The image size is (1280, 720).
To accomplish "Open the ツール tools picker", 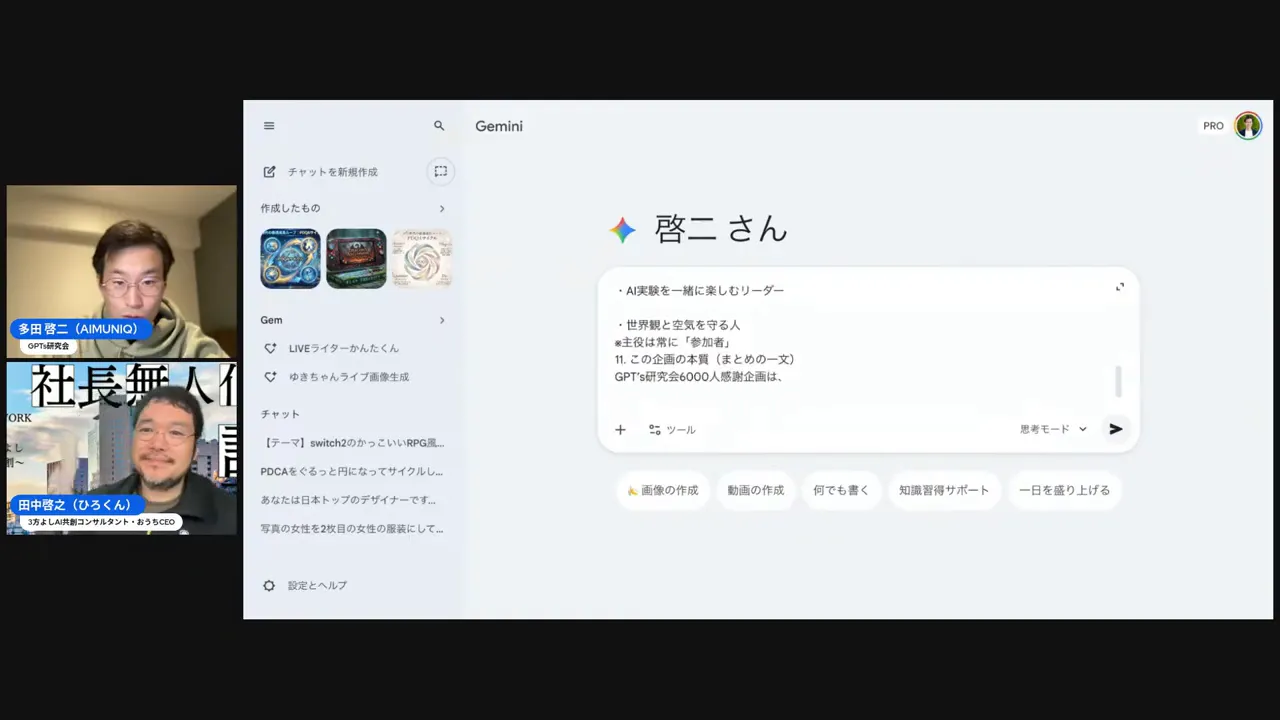I will tap(672, 429).
